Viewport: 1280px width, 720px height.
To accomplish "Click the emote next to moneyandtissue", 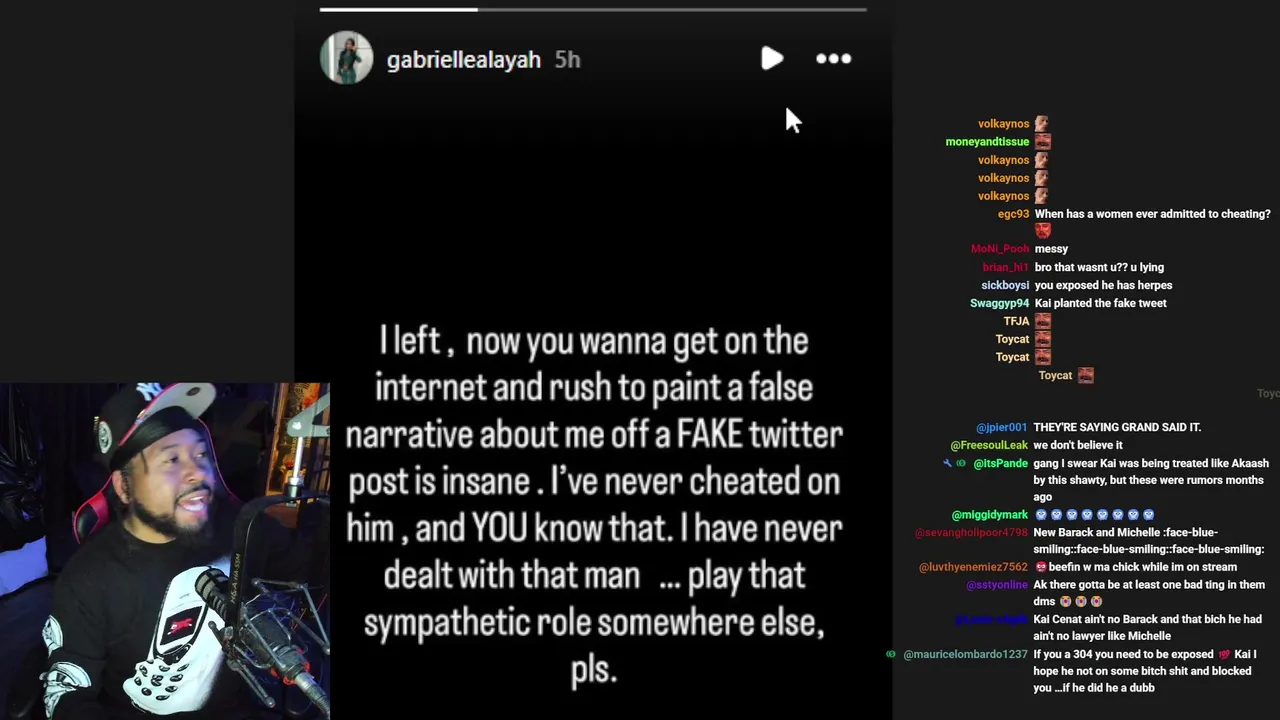I will click(x=1042, y=142).
